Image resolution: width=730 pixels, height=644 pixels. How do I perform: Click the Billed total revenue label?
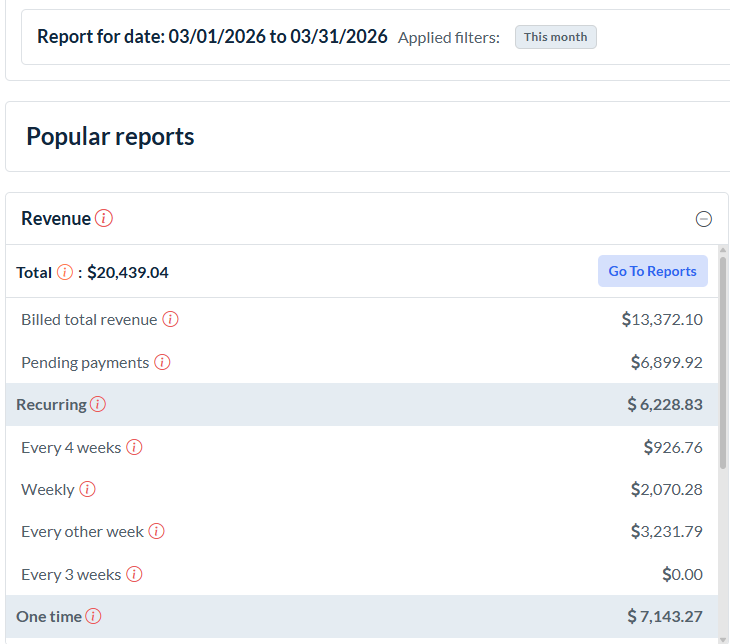[x=89, y=319]
